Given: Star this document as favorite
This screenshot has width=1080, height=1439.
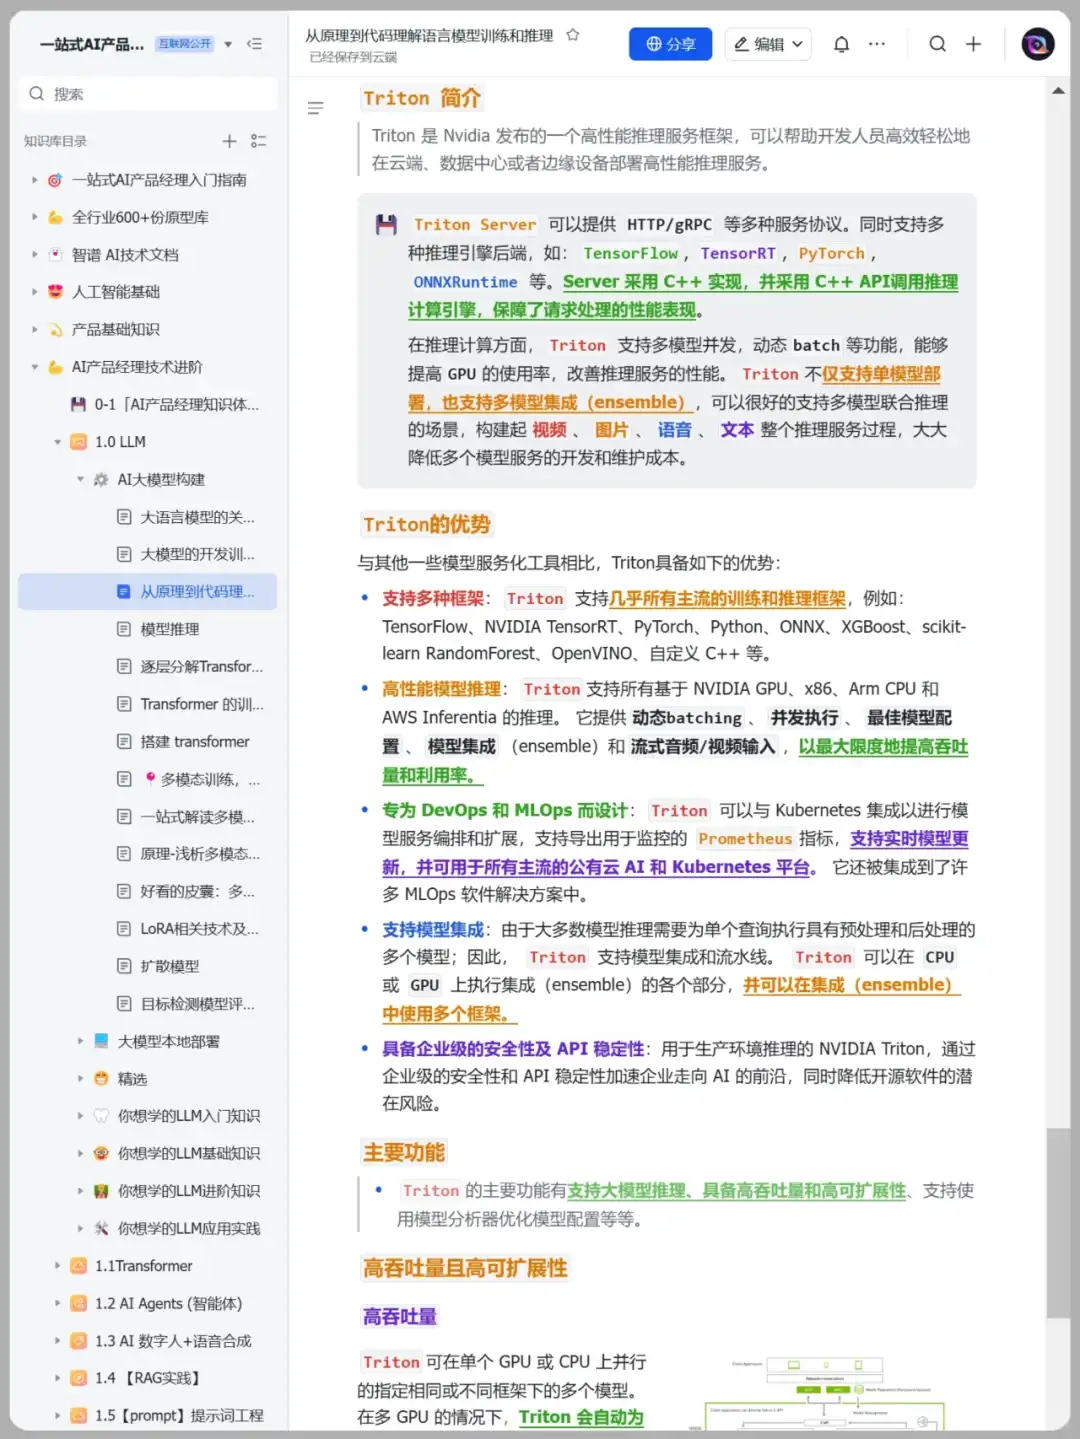Looking at the screenshot, I should coord(573,35).
